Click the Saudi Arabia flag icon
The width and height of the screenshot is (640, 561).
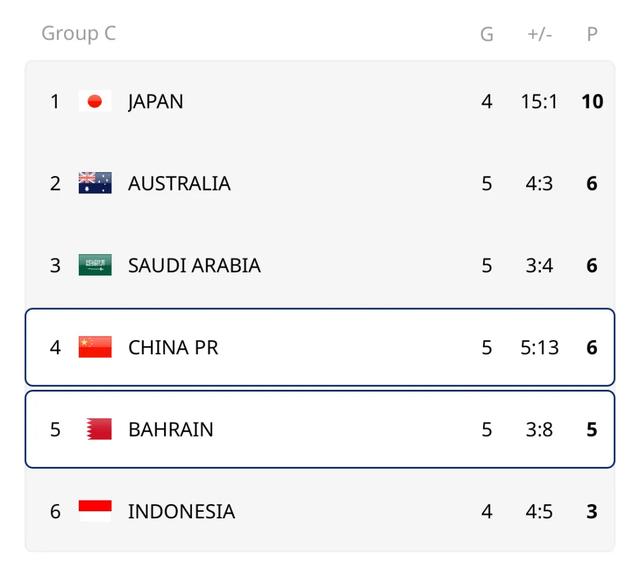pos(95,265)
